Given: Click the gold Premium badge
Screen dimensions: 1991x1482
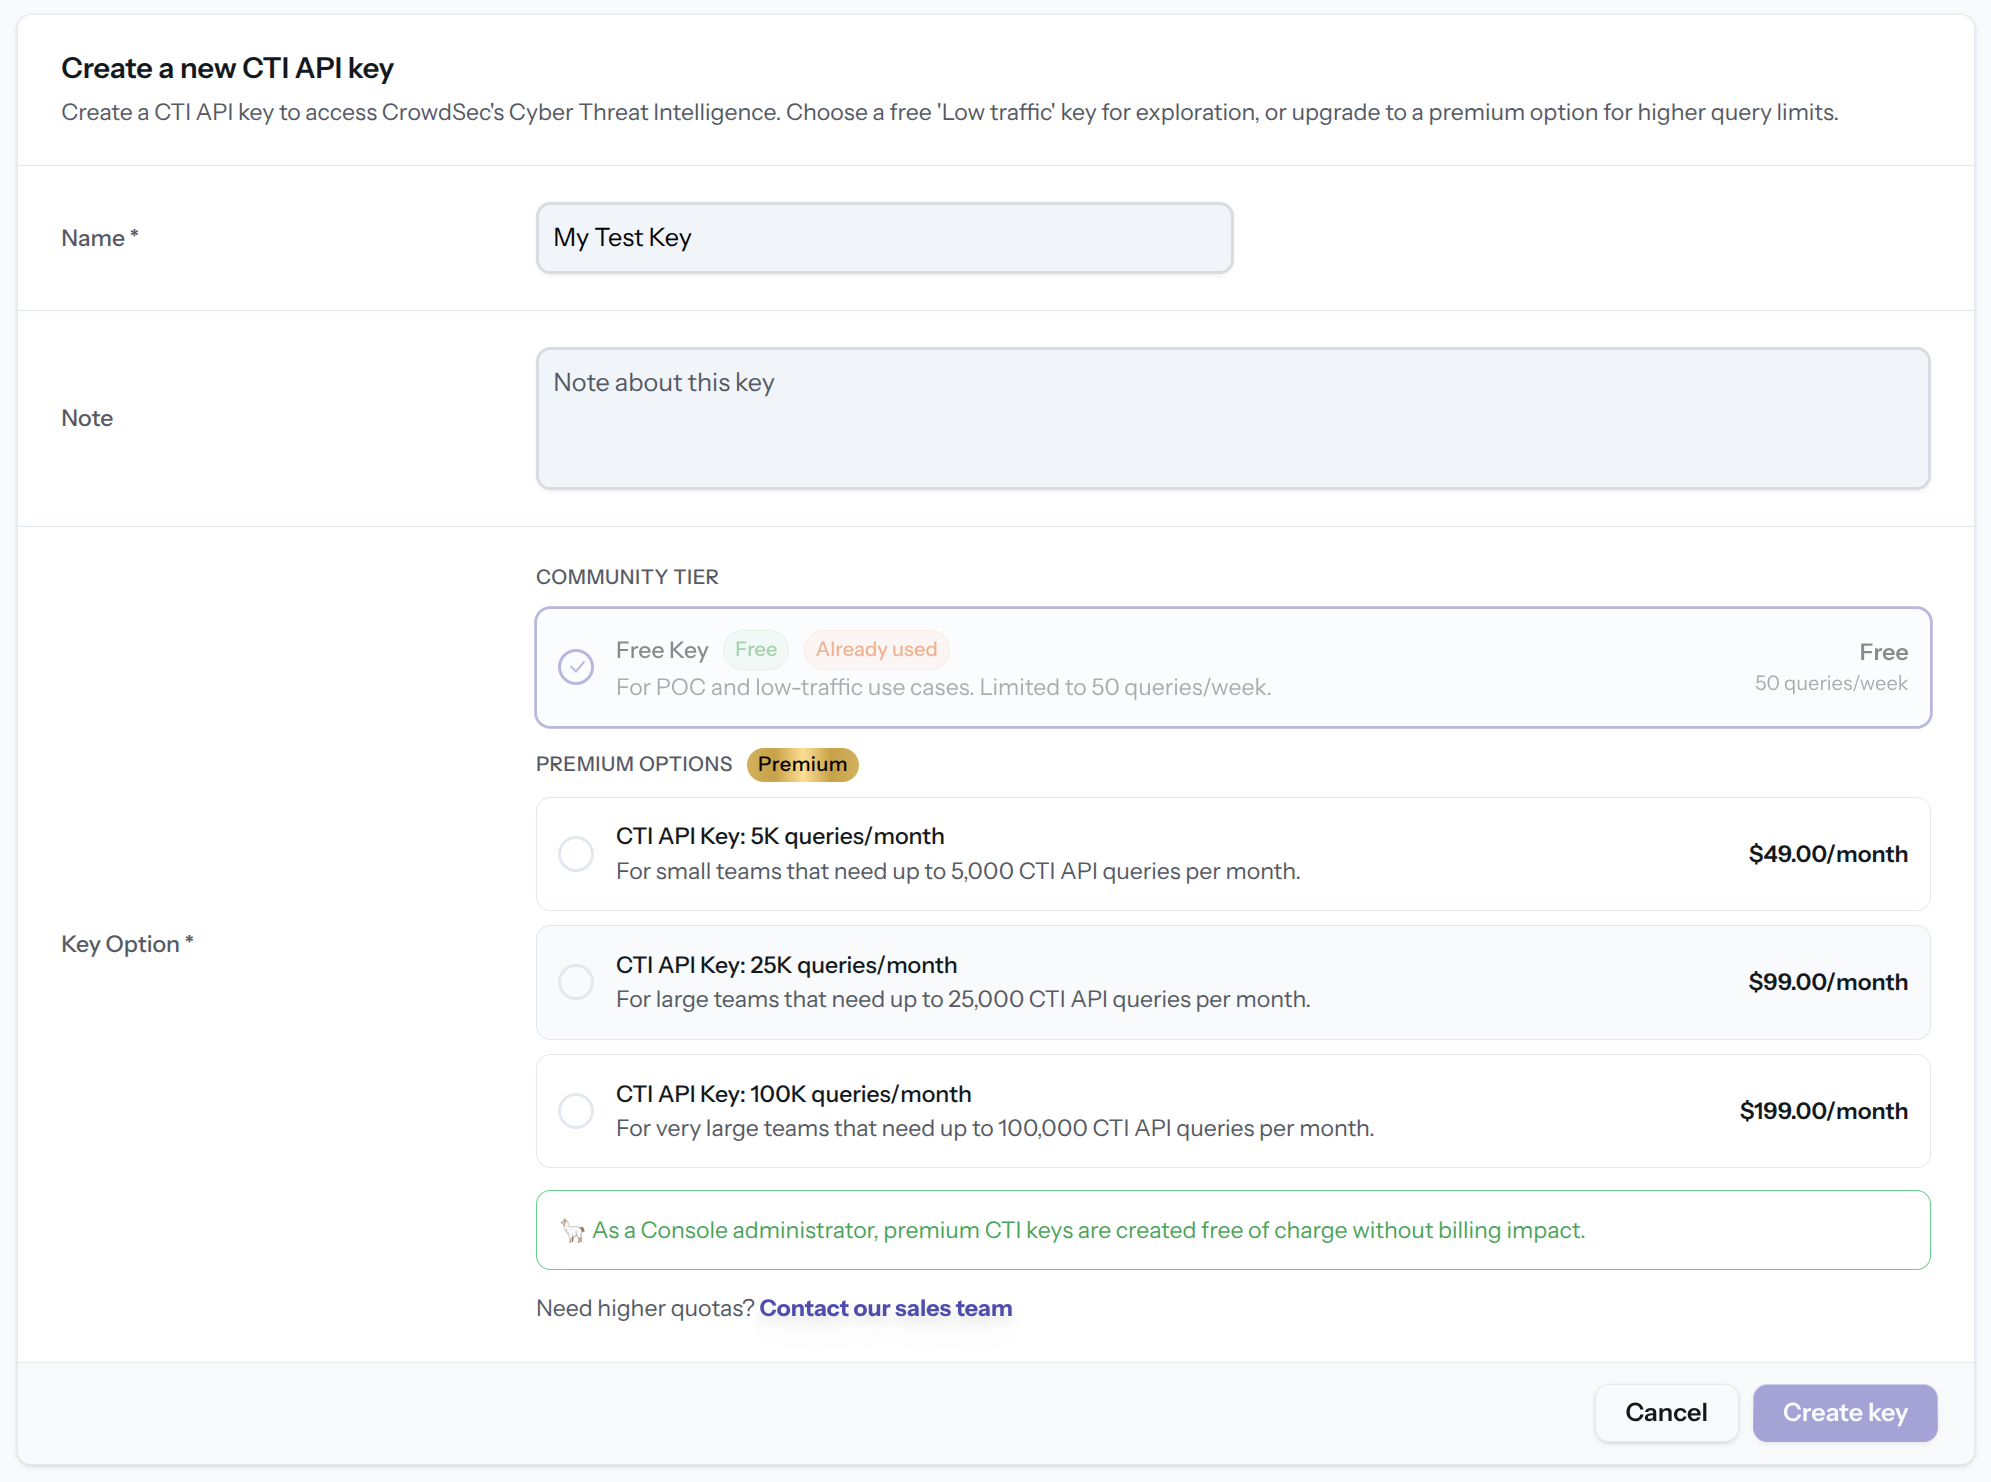Looking at the screenshot, I should 802,764.
